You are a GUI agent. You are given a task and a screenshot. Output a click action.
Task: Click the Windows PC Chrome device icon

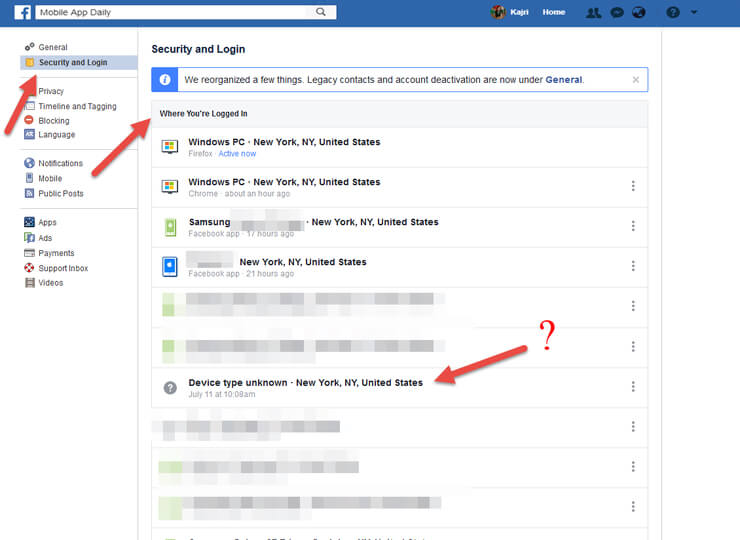(170, 187)
